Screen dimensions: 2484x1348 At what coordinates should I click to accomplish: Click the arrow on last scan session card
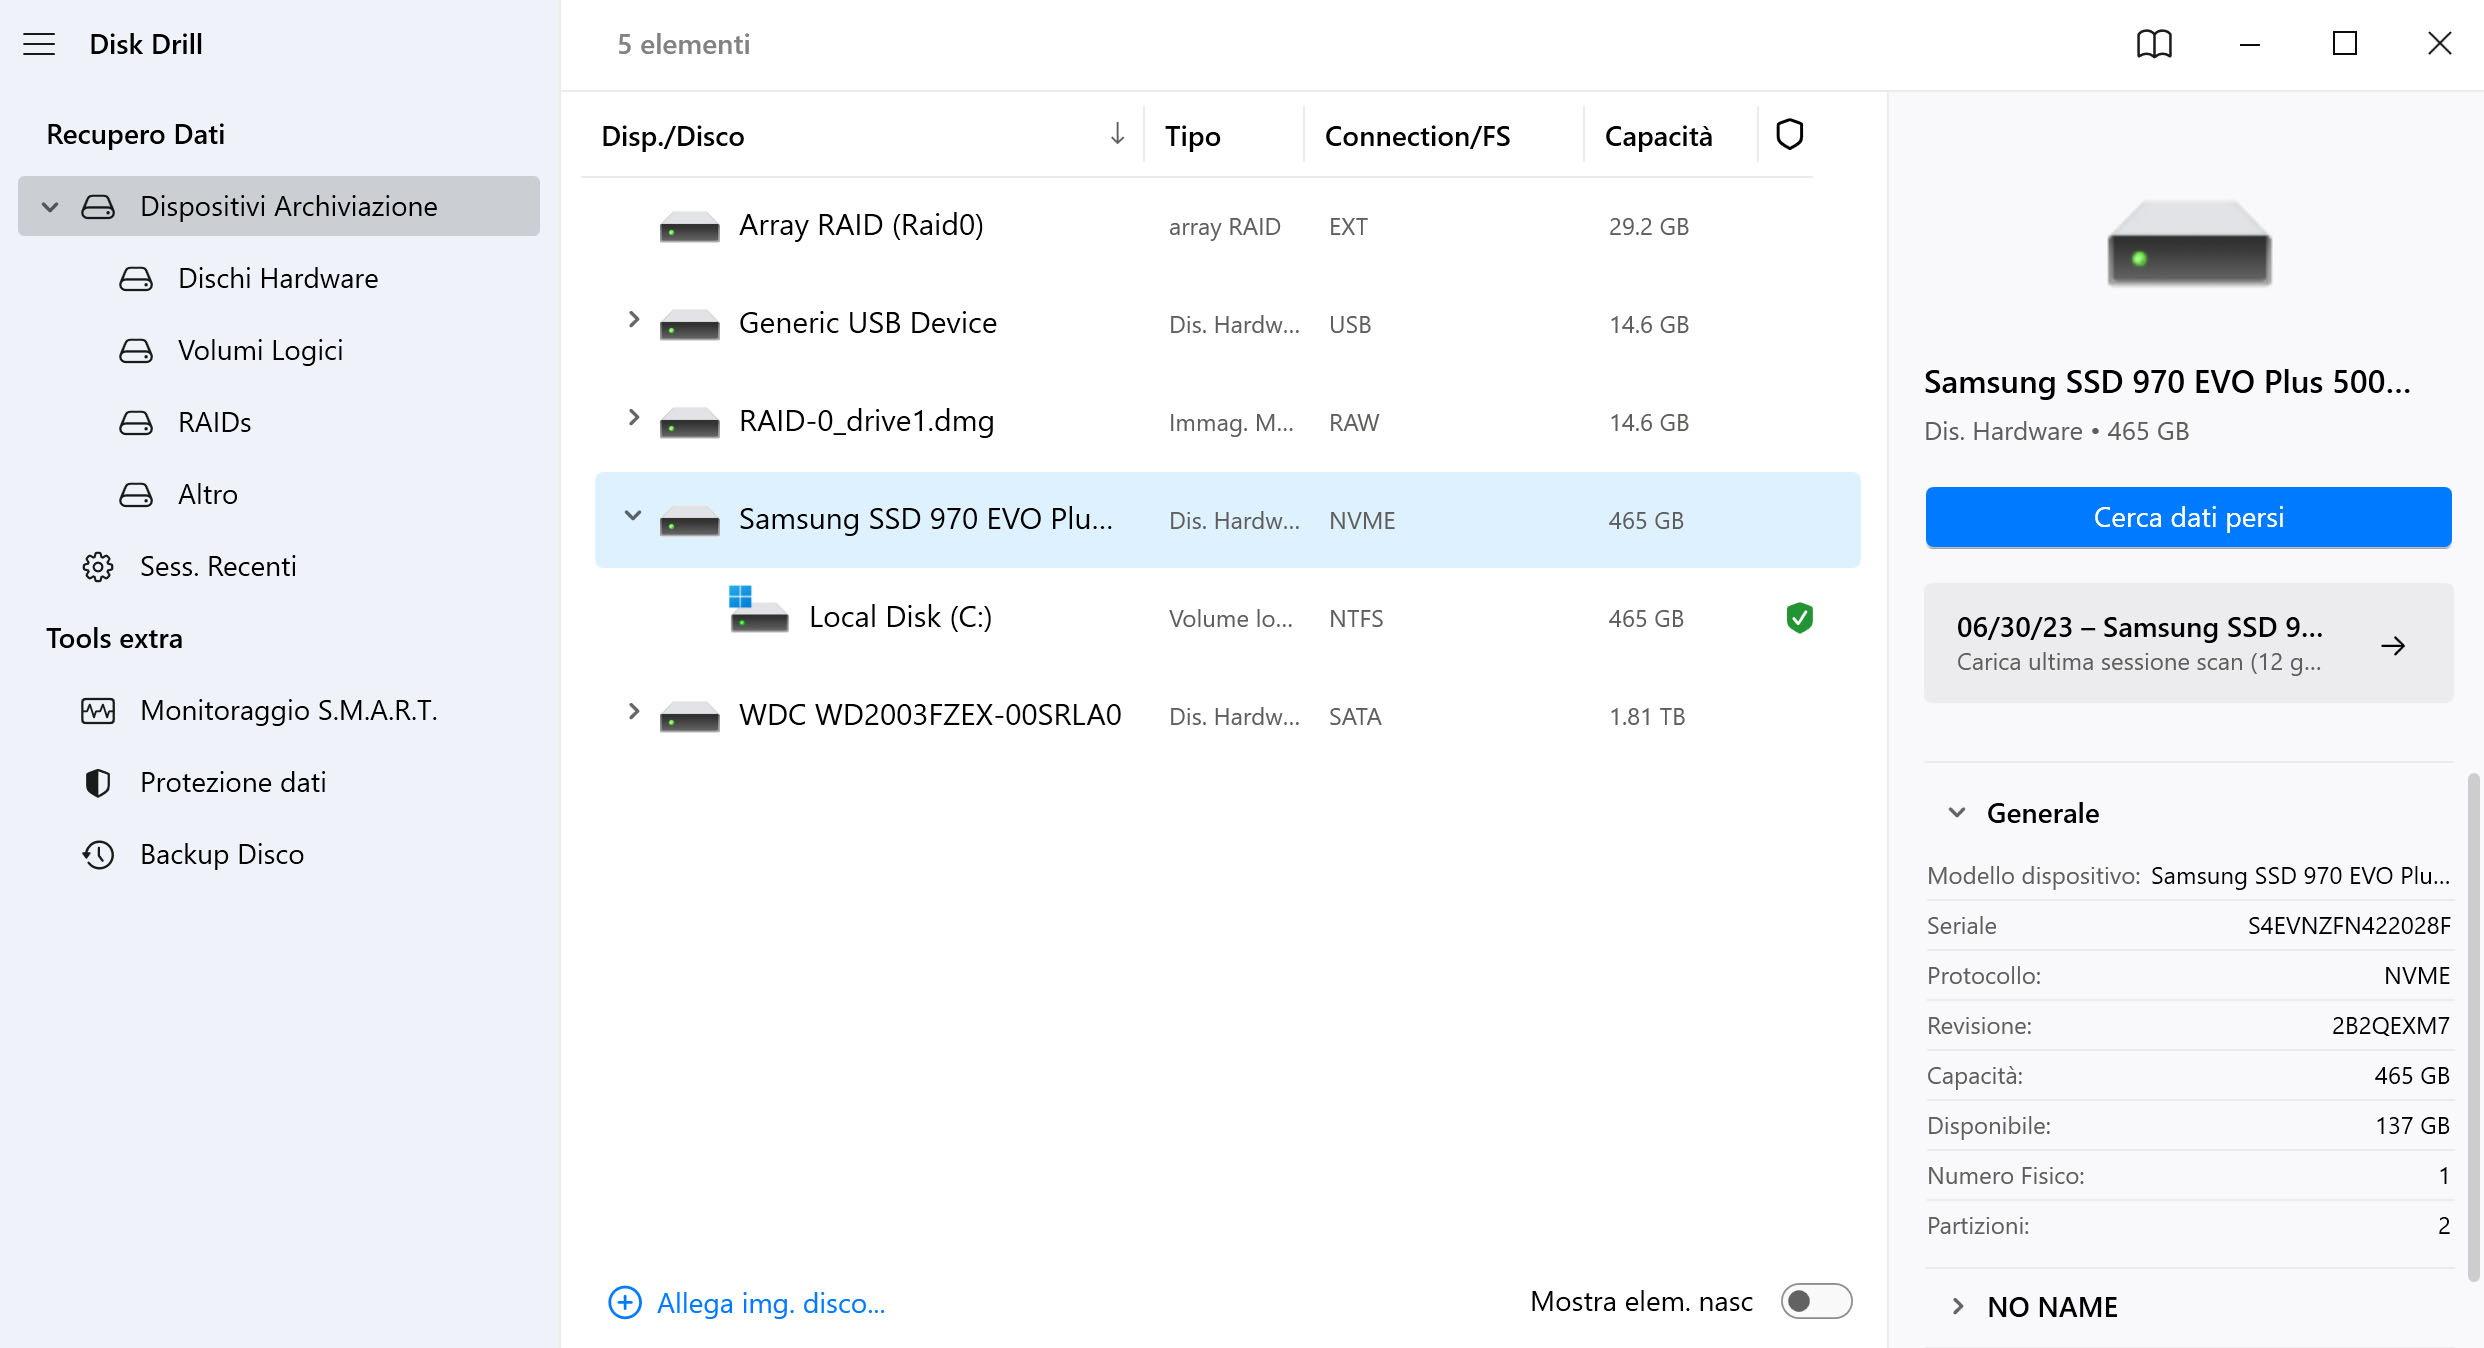tap(2393, 646)
